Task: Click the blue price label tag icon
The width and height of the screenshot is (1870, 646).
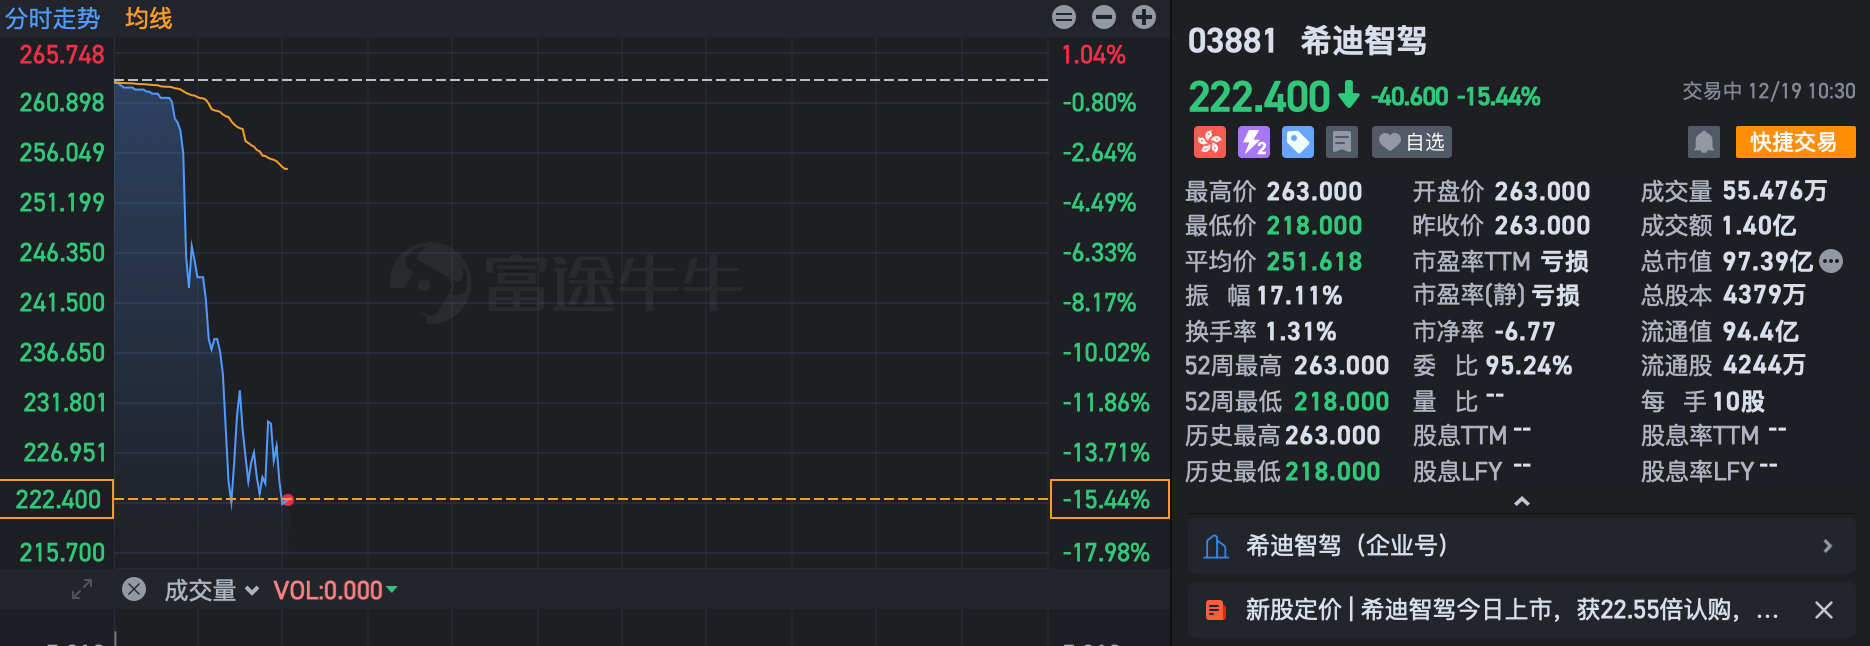Action: coord(1297,142)
